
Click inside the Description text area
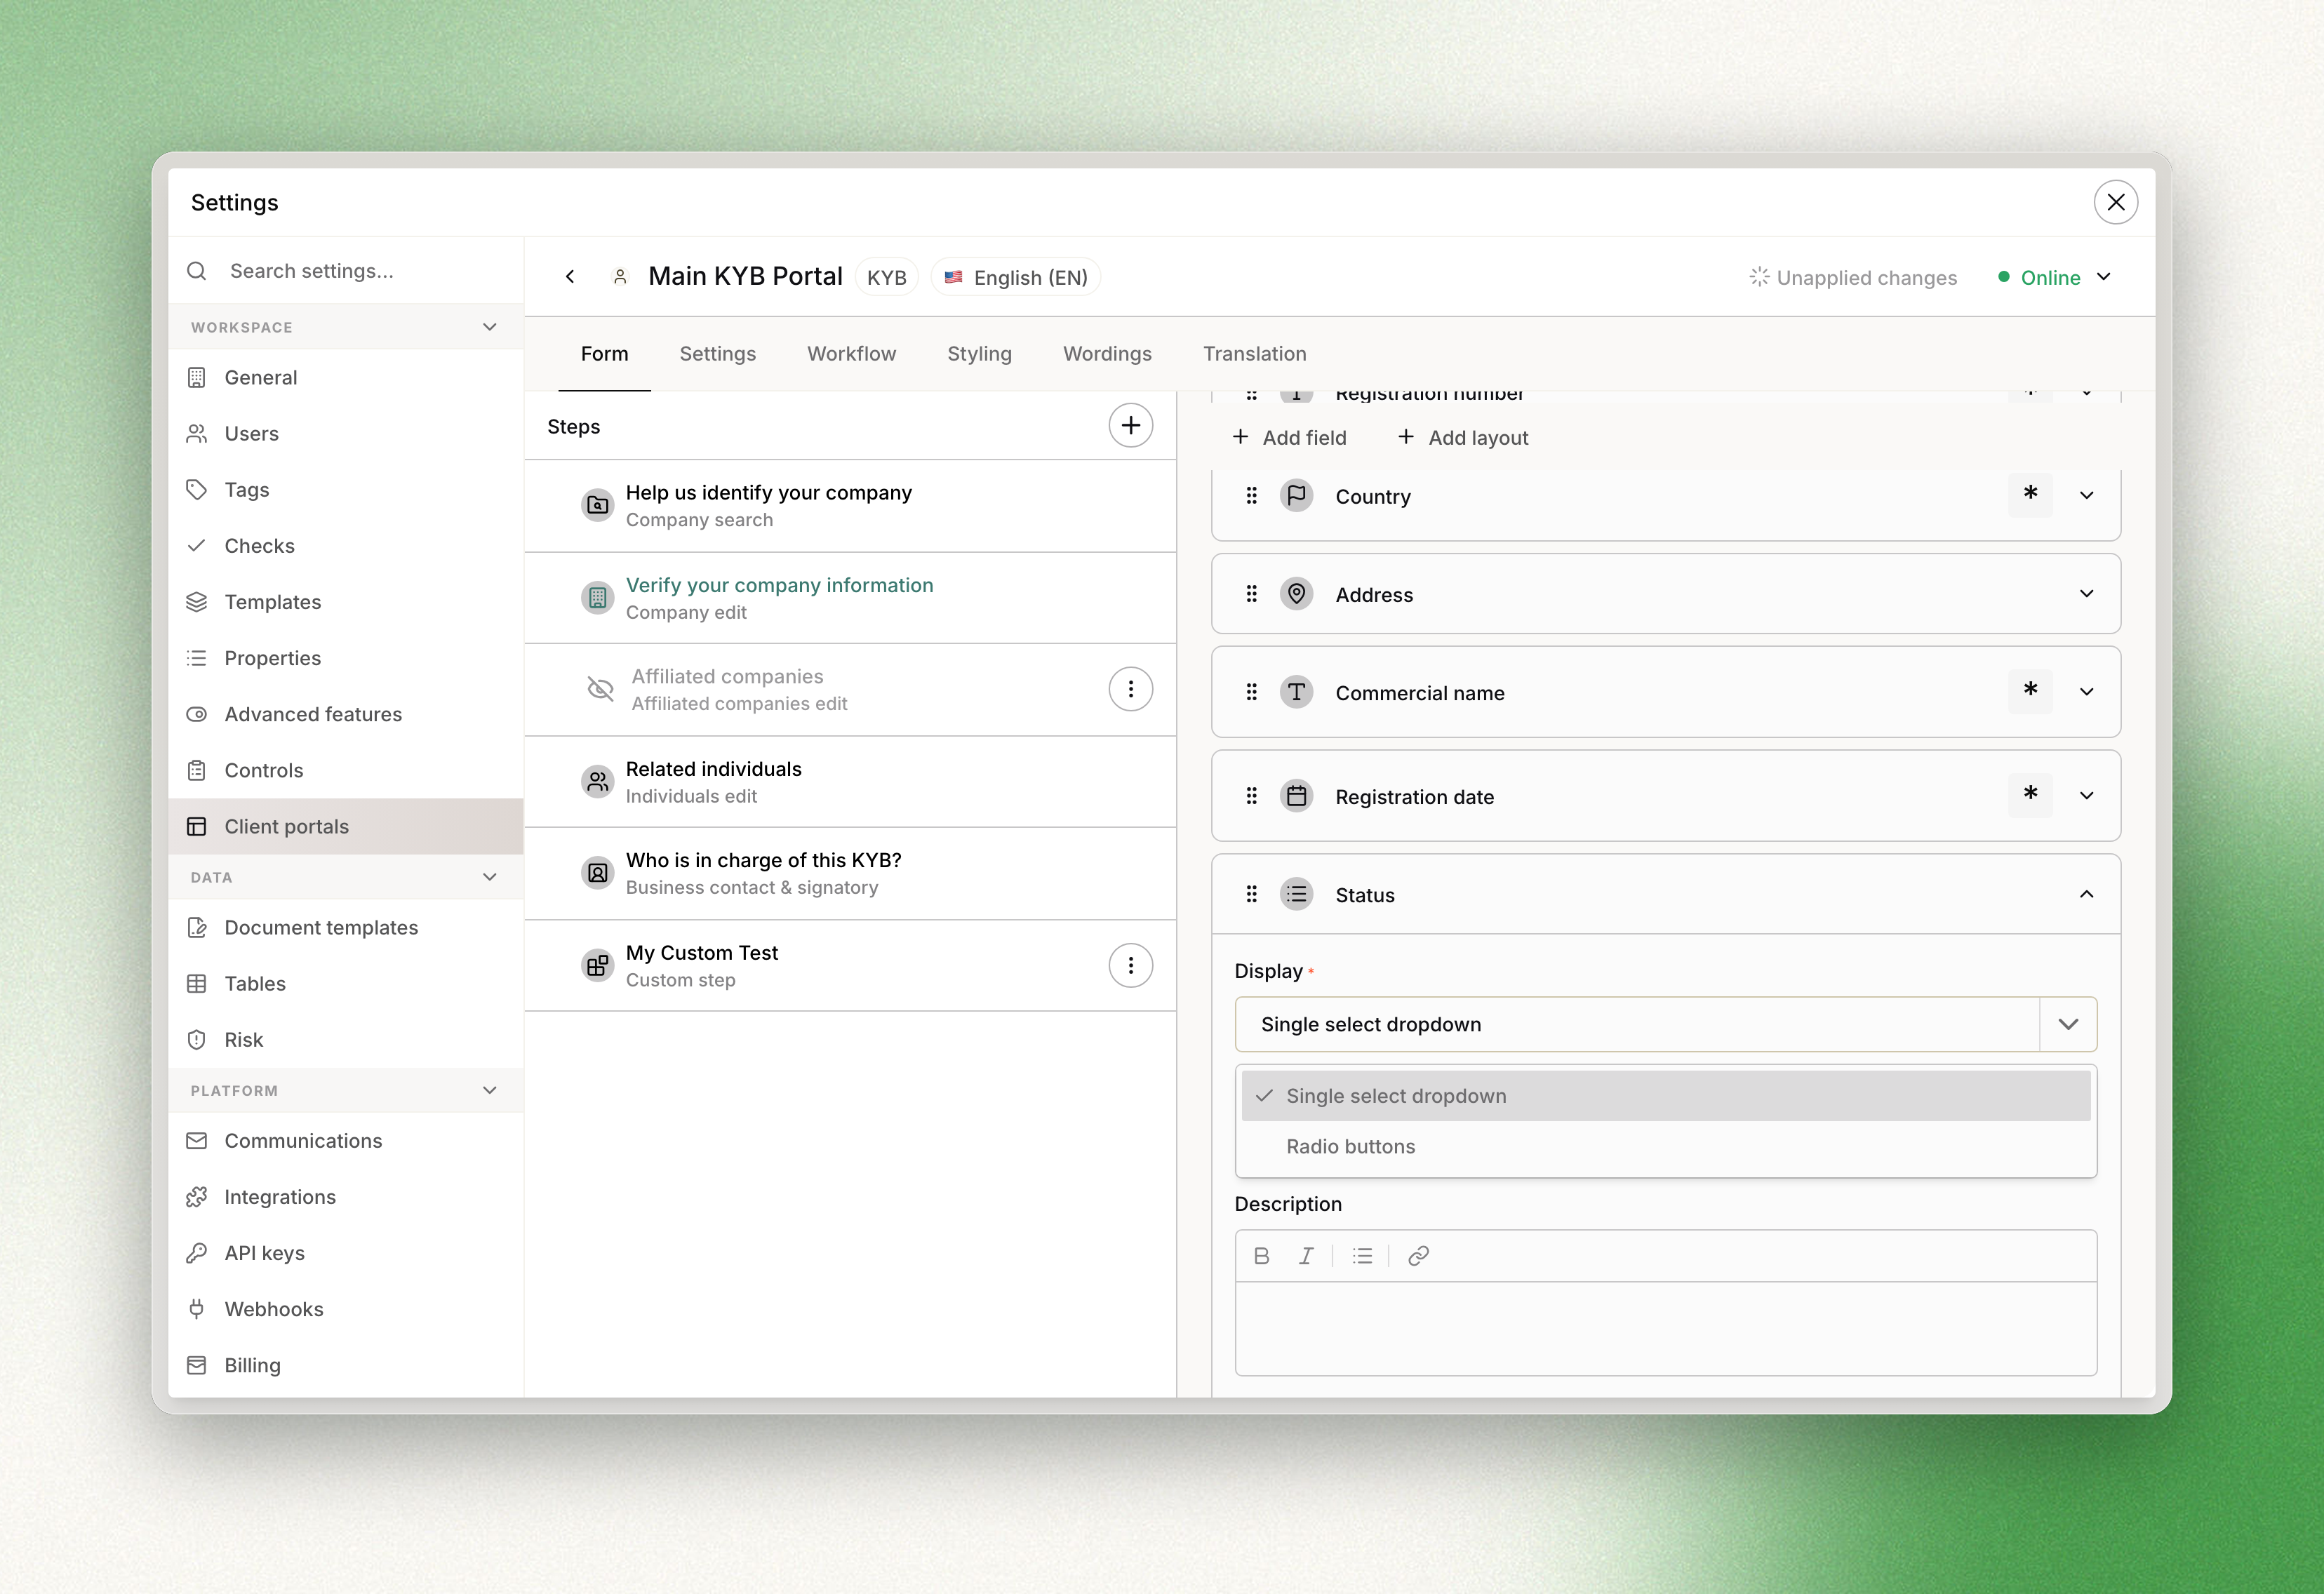pos(1666,1328)
